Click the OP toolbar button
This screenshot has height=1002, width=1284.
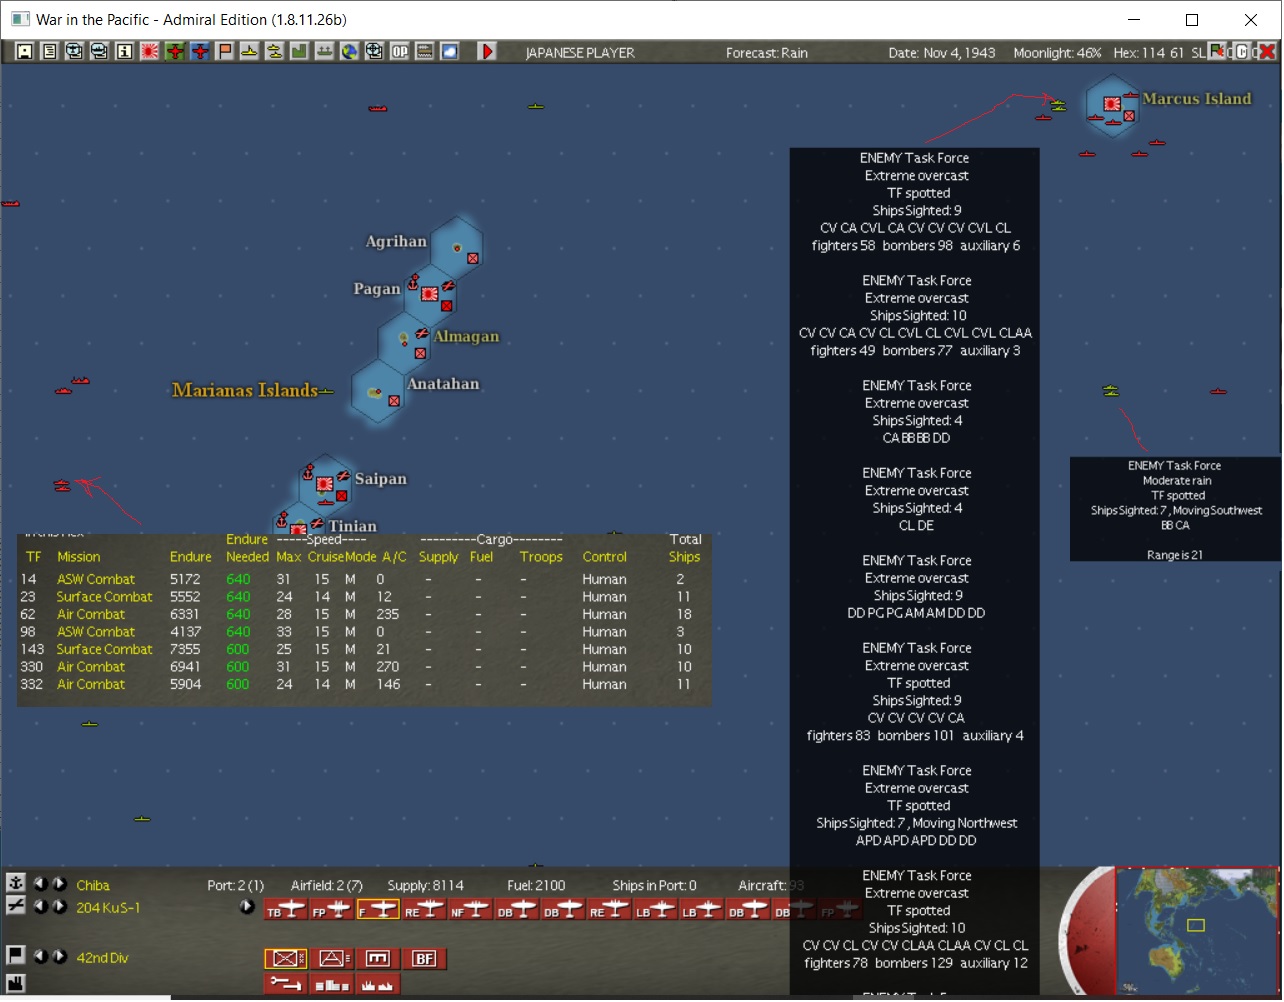[x=400, y=52]
